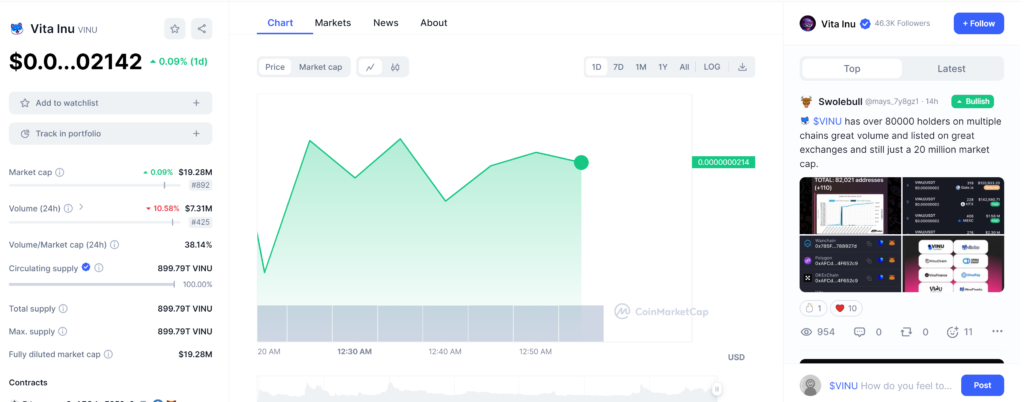The height and width of the screenshot is (402, 1024).
Task: Click the share icon beside VINU
Action: click(201, 29)
